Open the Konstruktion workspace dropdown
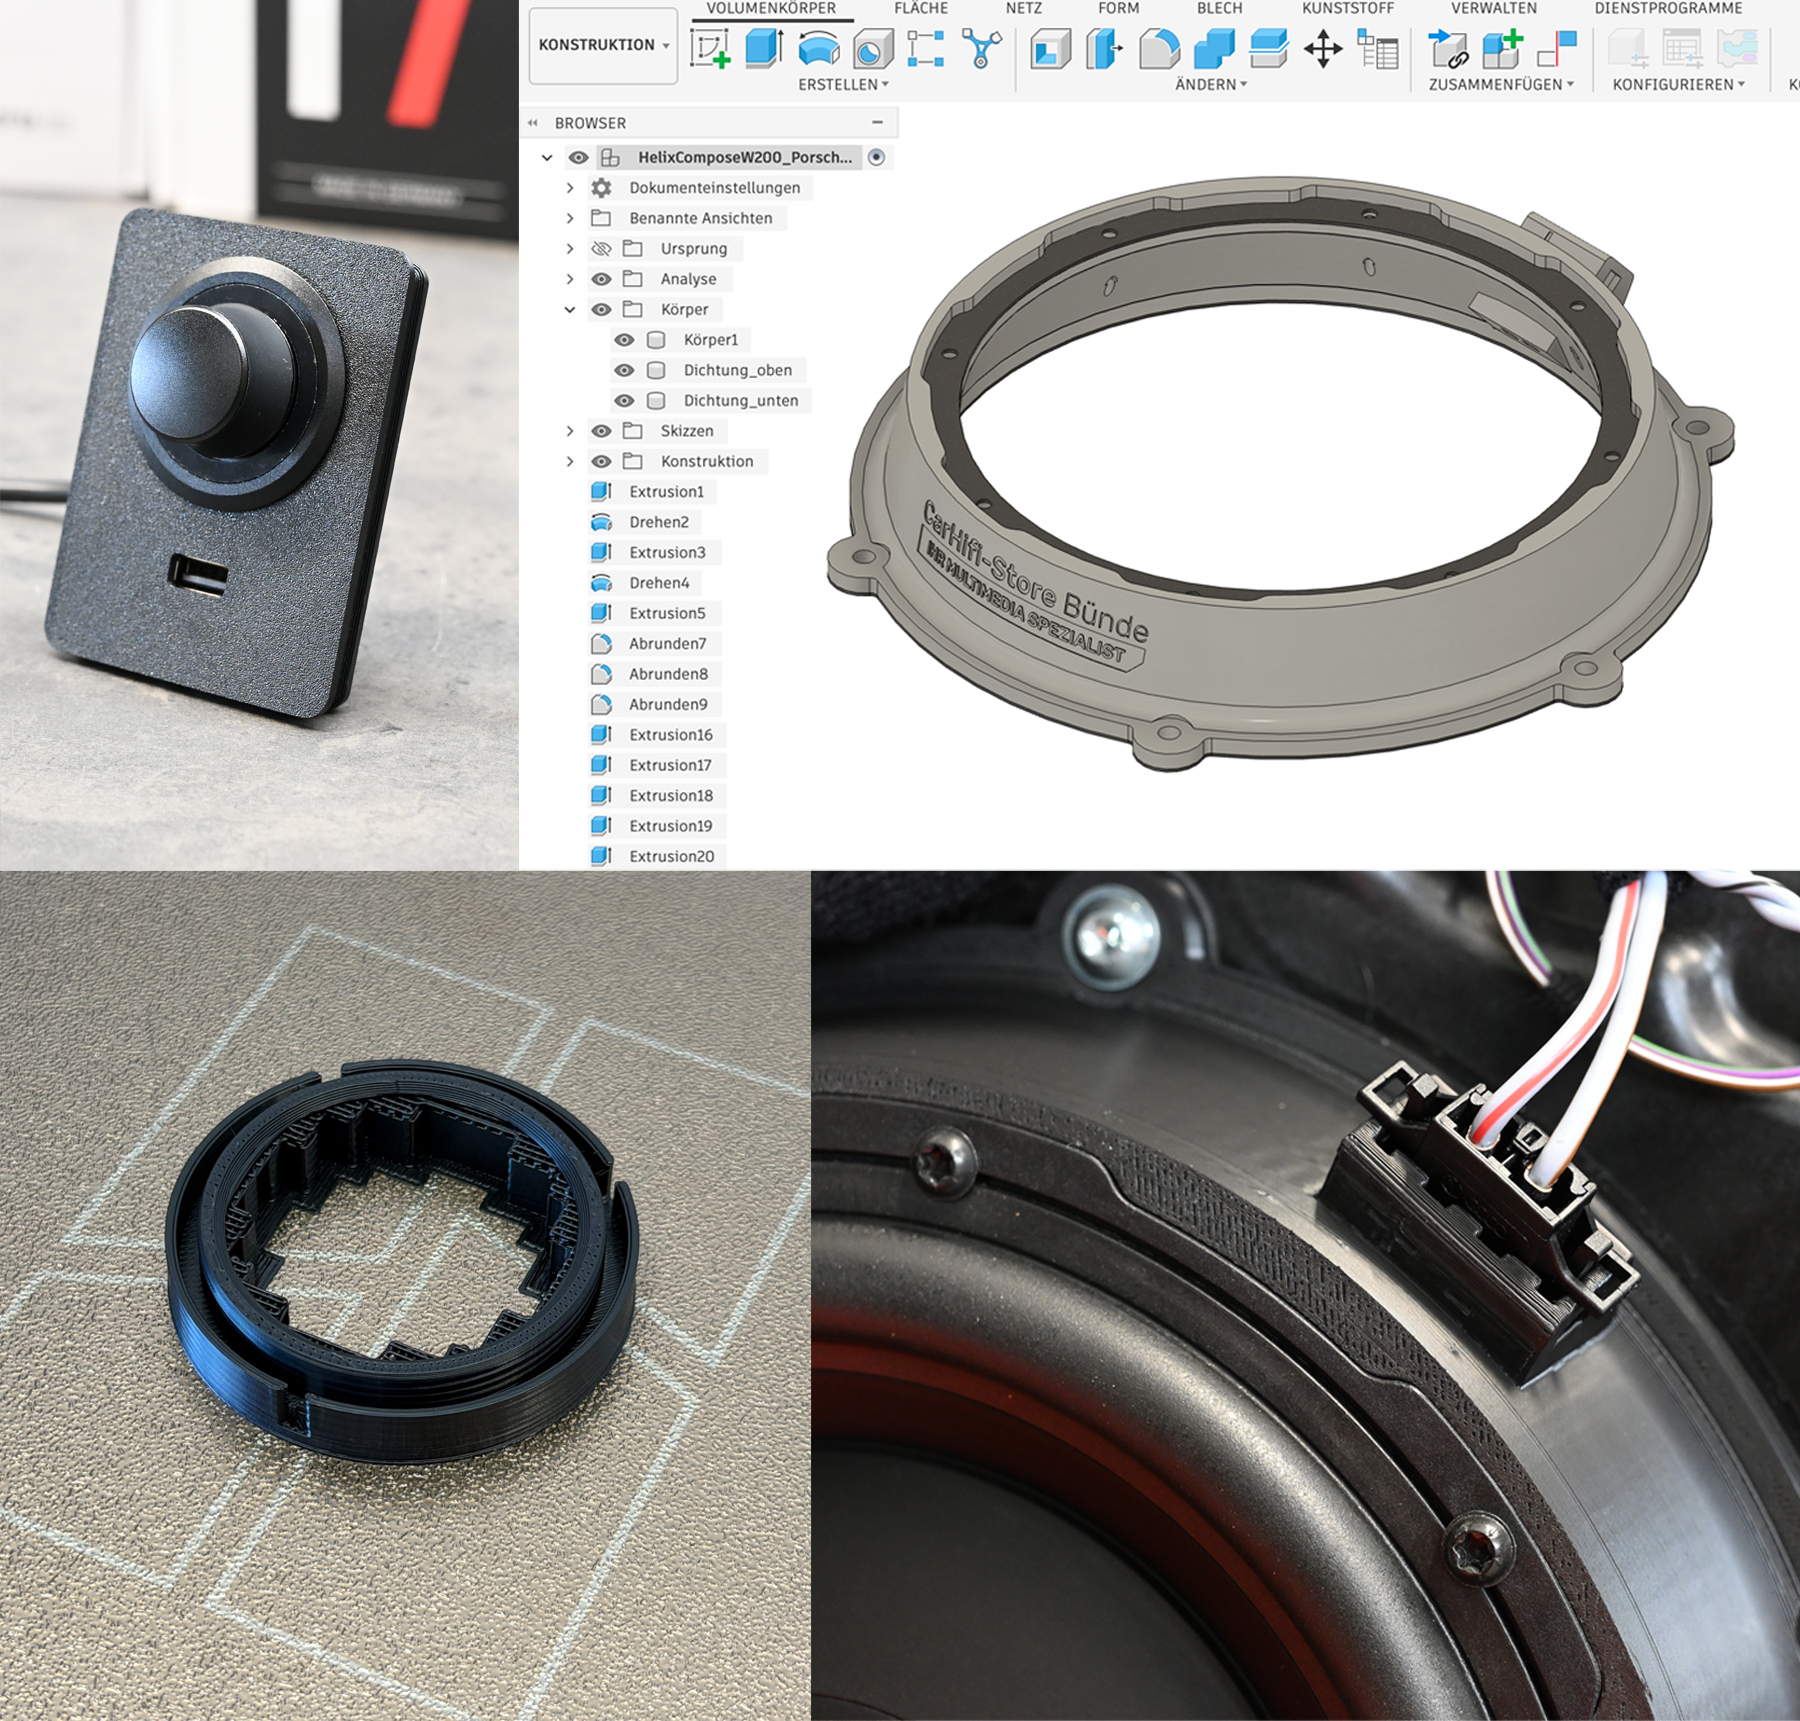 point(603,45)
